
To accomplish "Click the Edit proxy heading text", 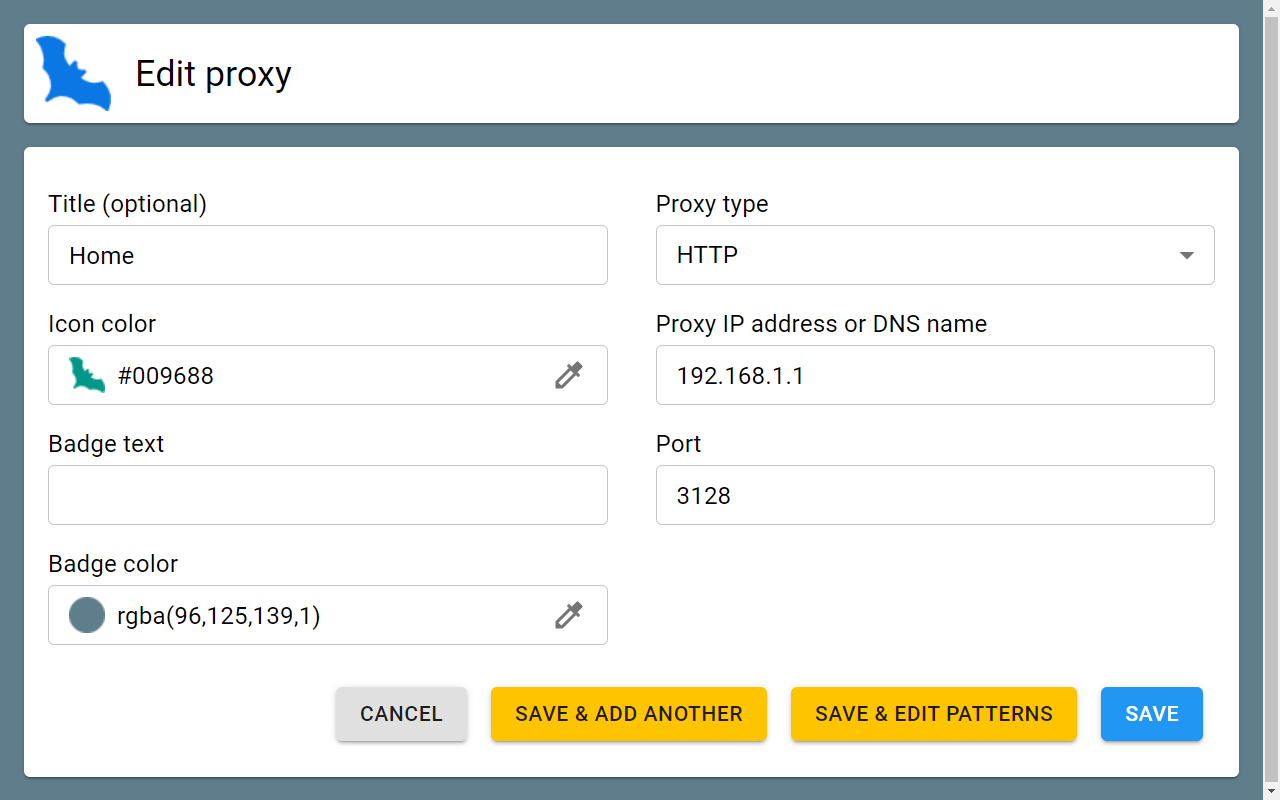I will (214, 74).
